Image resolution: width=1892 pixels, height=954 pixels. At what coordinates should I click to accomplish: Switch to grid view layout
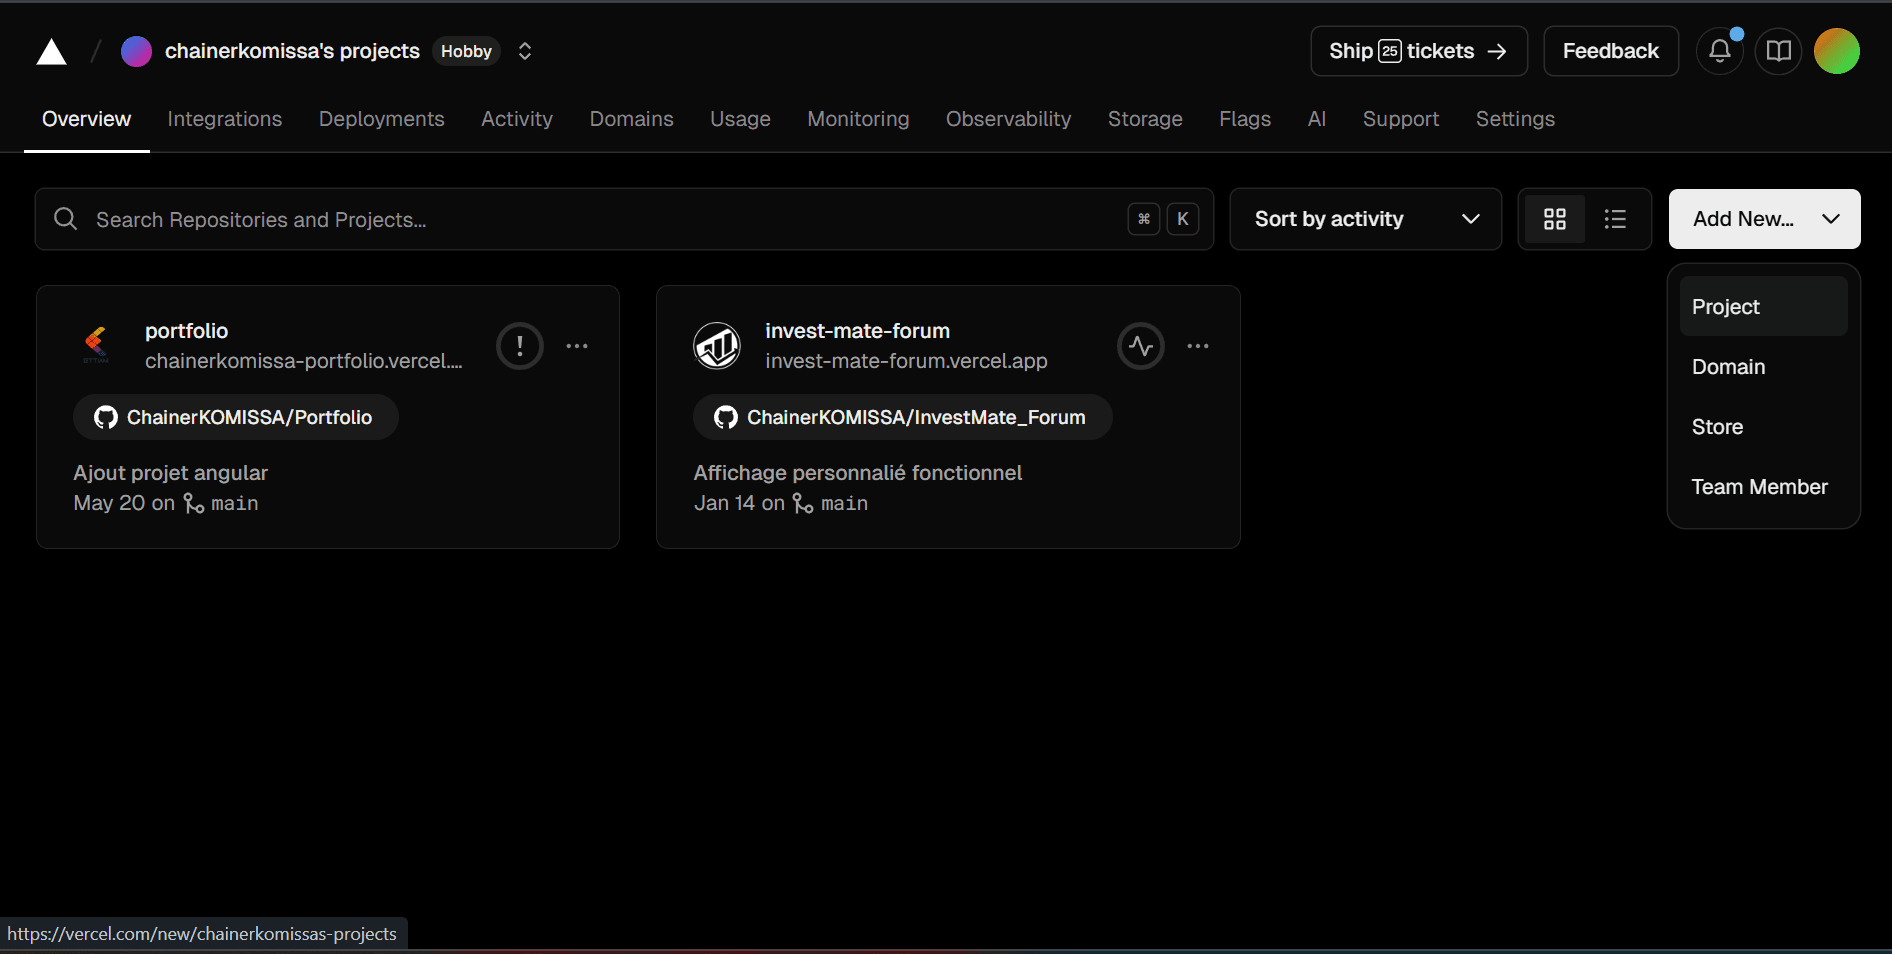[1554, 219]
